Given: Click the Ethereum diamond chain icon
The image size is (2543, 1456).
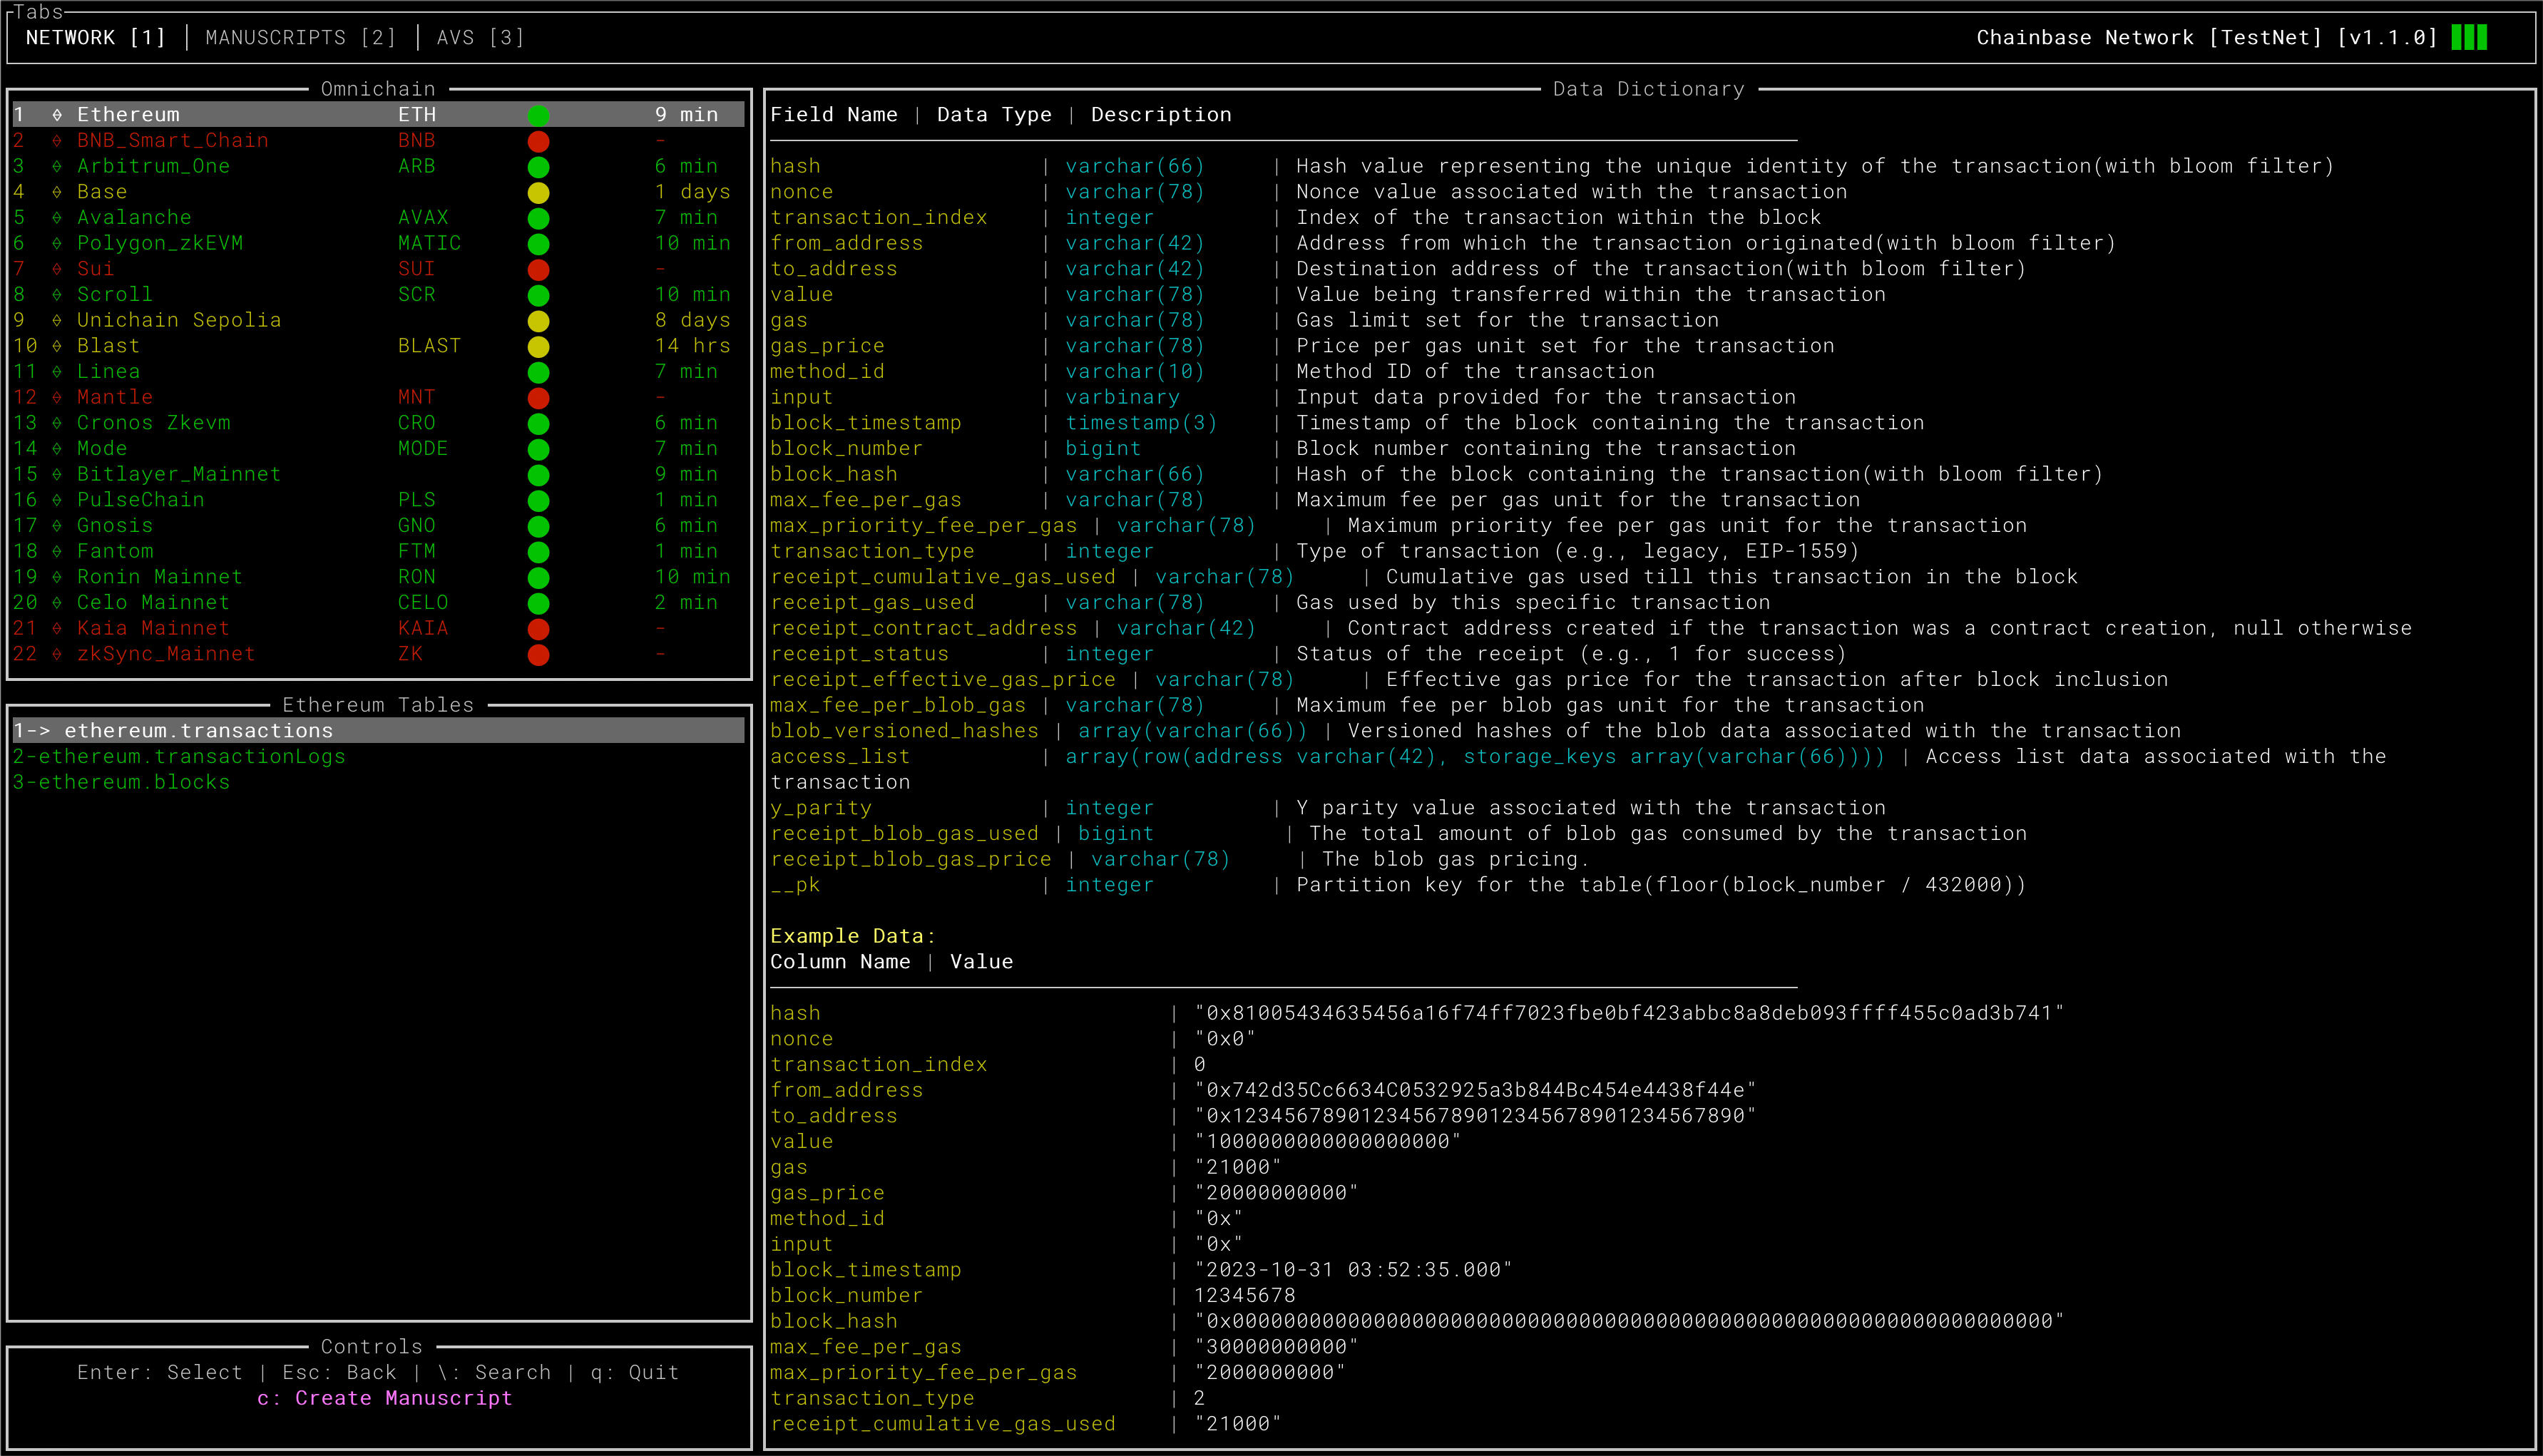Looking at the screenshot, I should (57, 115).
